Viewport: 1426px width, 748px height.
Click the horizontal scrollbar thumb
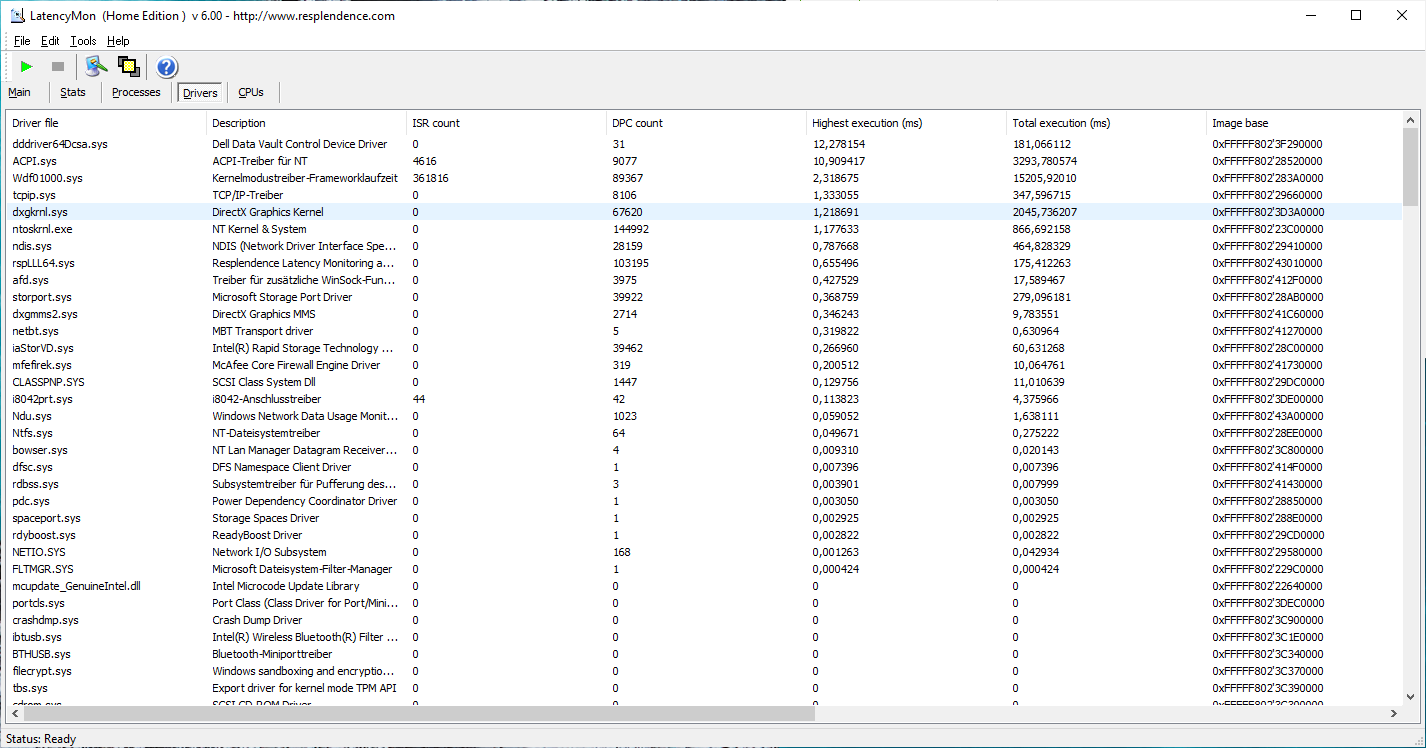[x=421, y=713]
